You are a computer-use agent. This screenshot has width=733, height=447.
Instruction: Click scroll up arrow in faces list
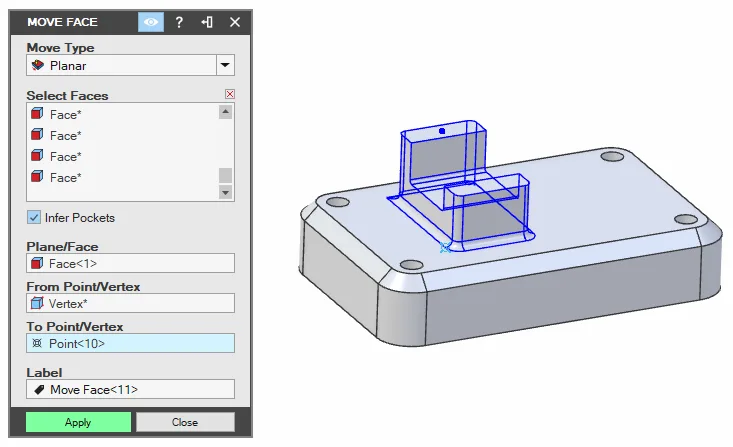225,112
